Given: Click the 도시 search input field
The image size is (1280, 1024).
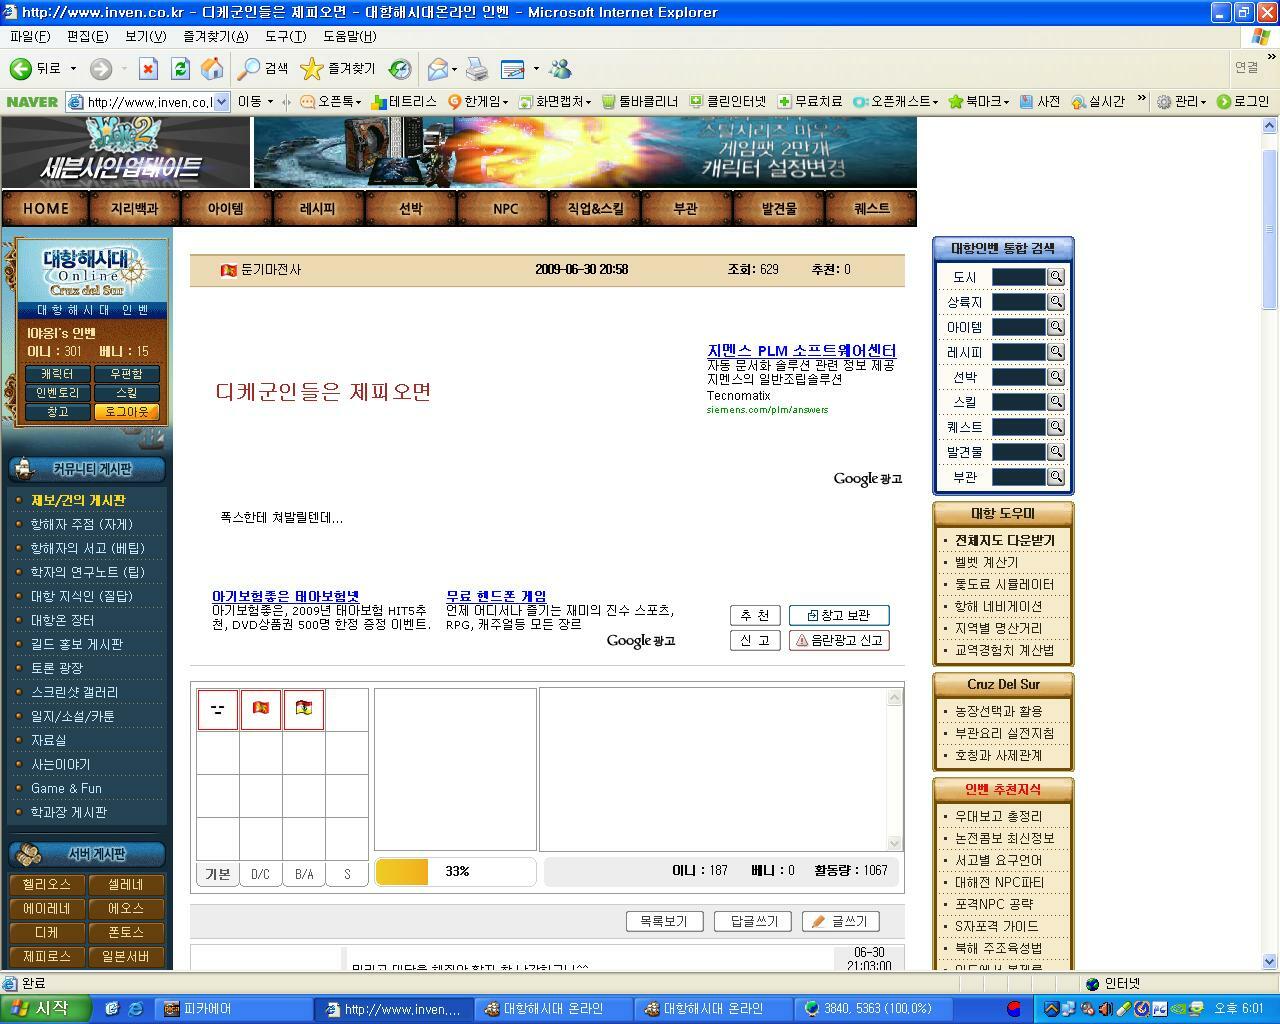Looking at the screenshot, I should (x=1018, y=277).
